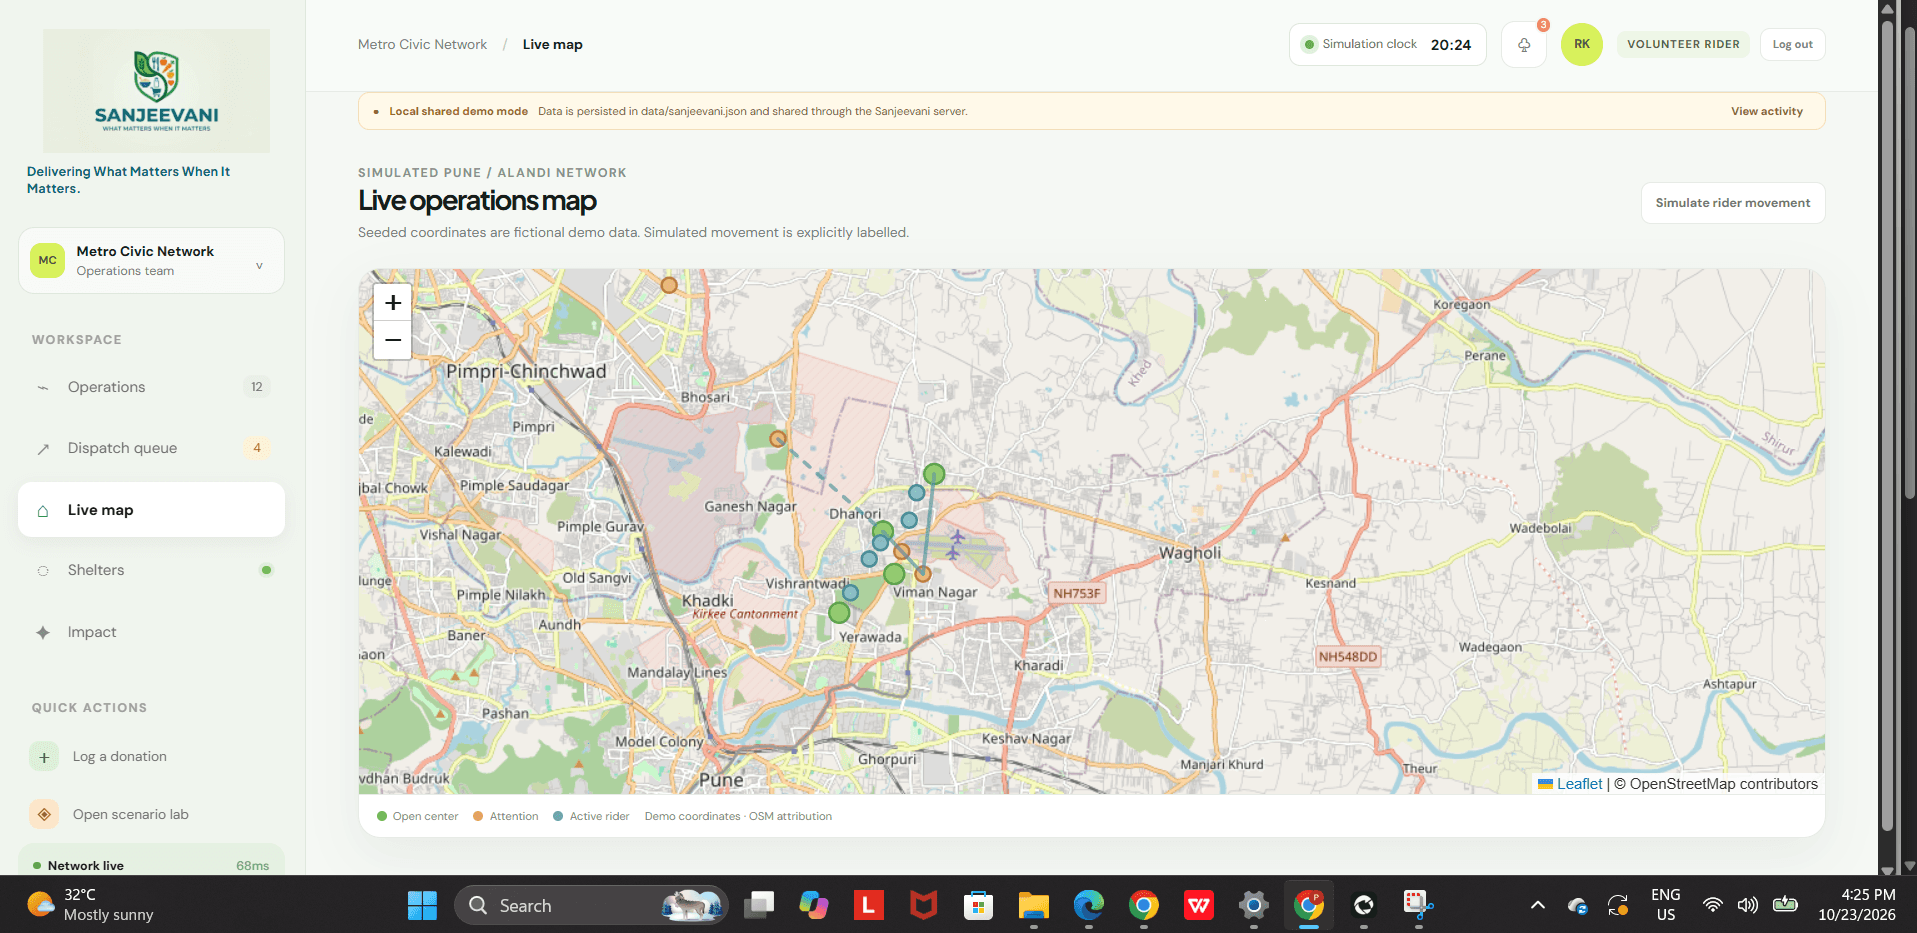
Task: Click the Operations count badge 12
Action: tap(257, 387)
